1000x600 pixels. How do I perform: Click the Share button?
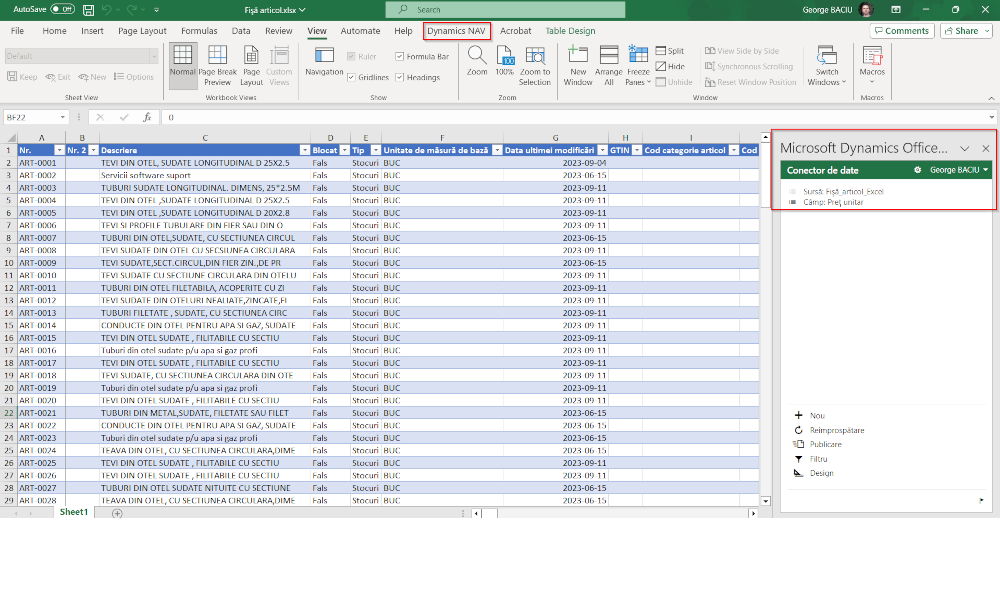tap(966, 31)
